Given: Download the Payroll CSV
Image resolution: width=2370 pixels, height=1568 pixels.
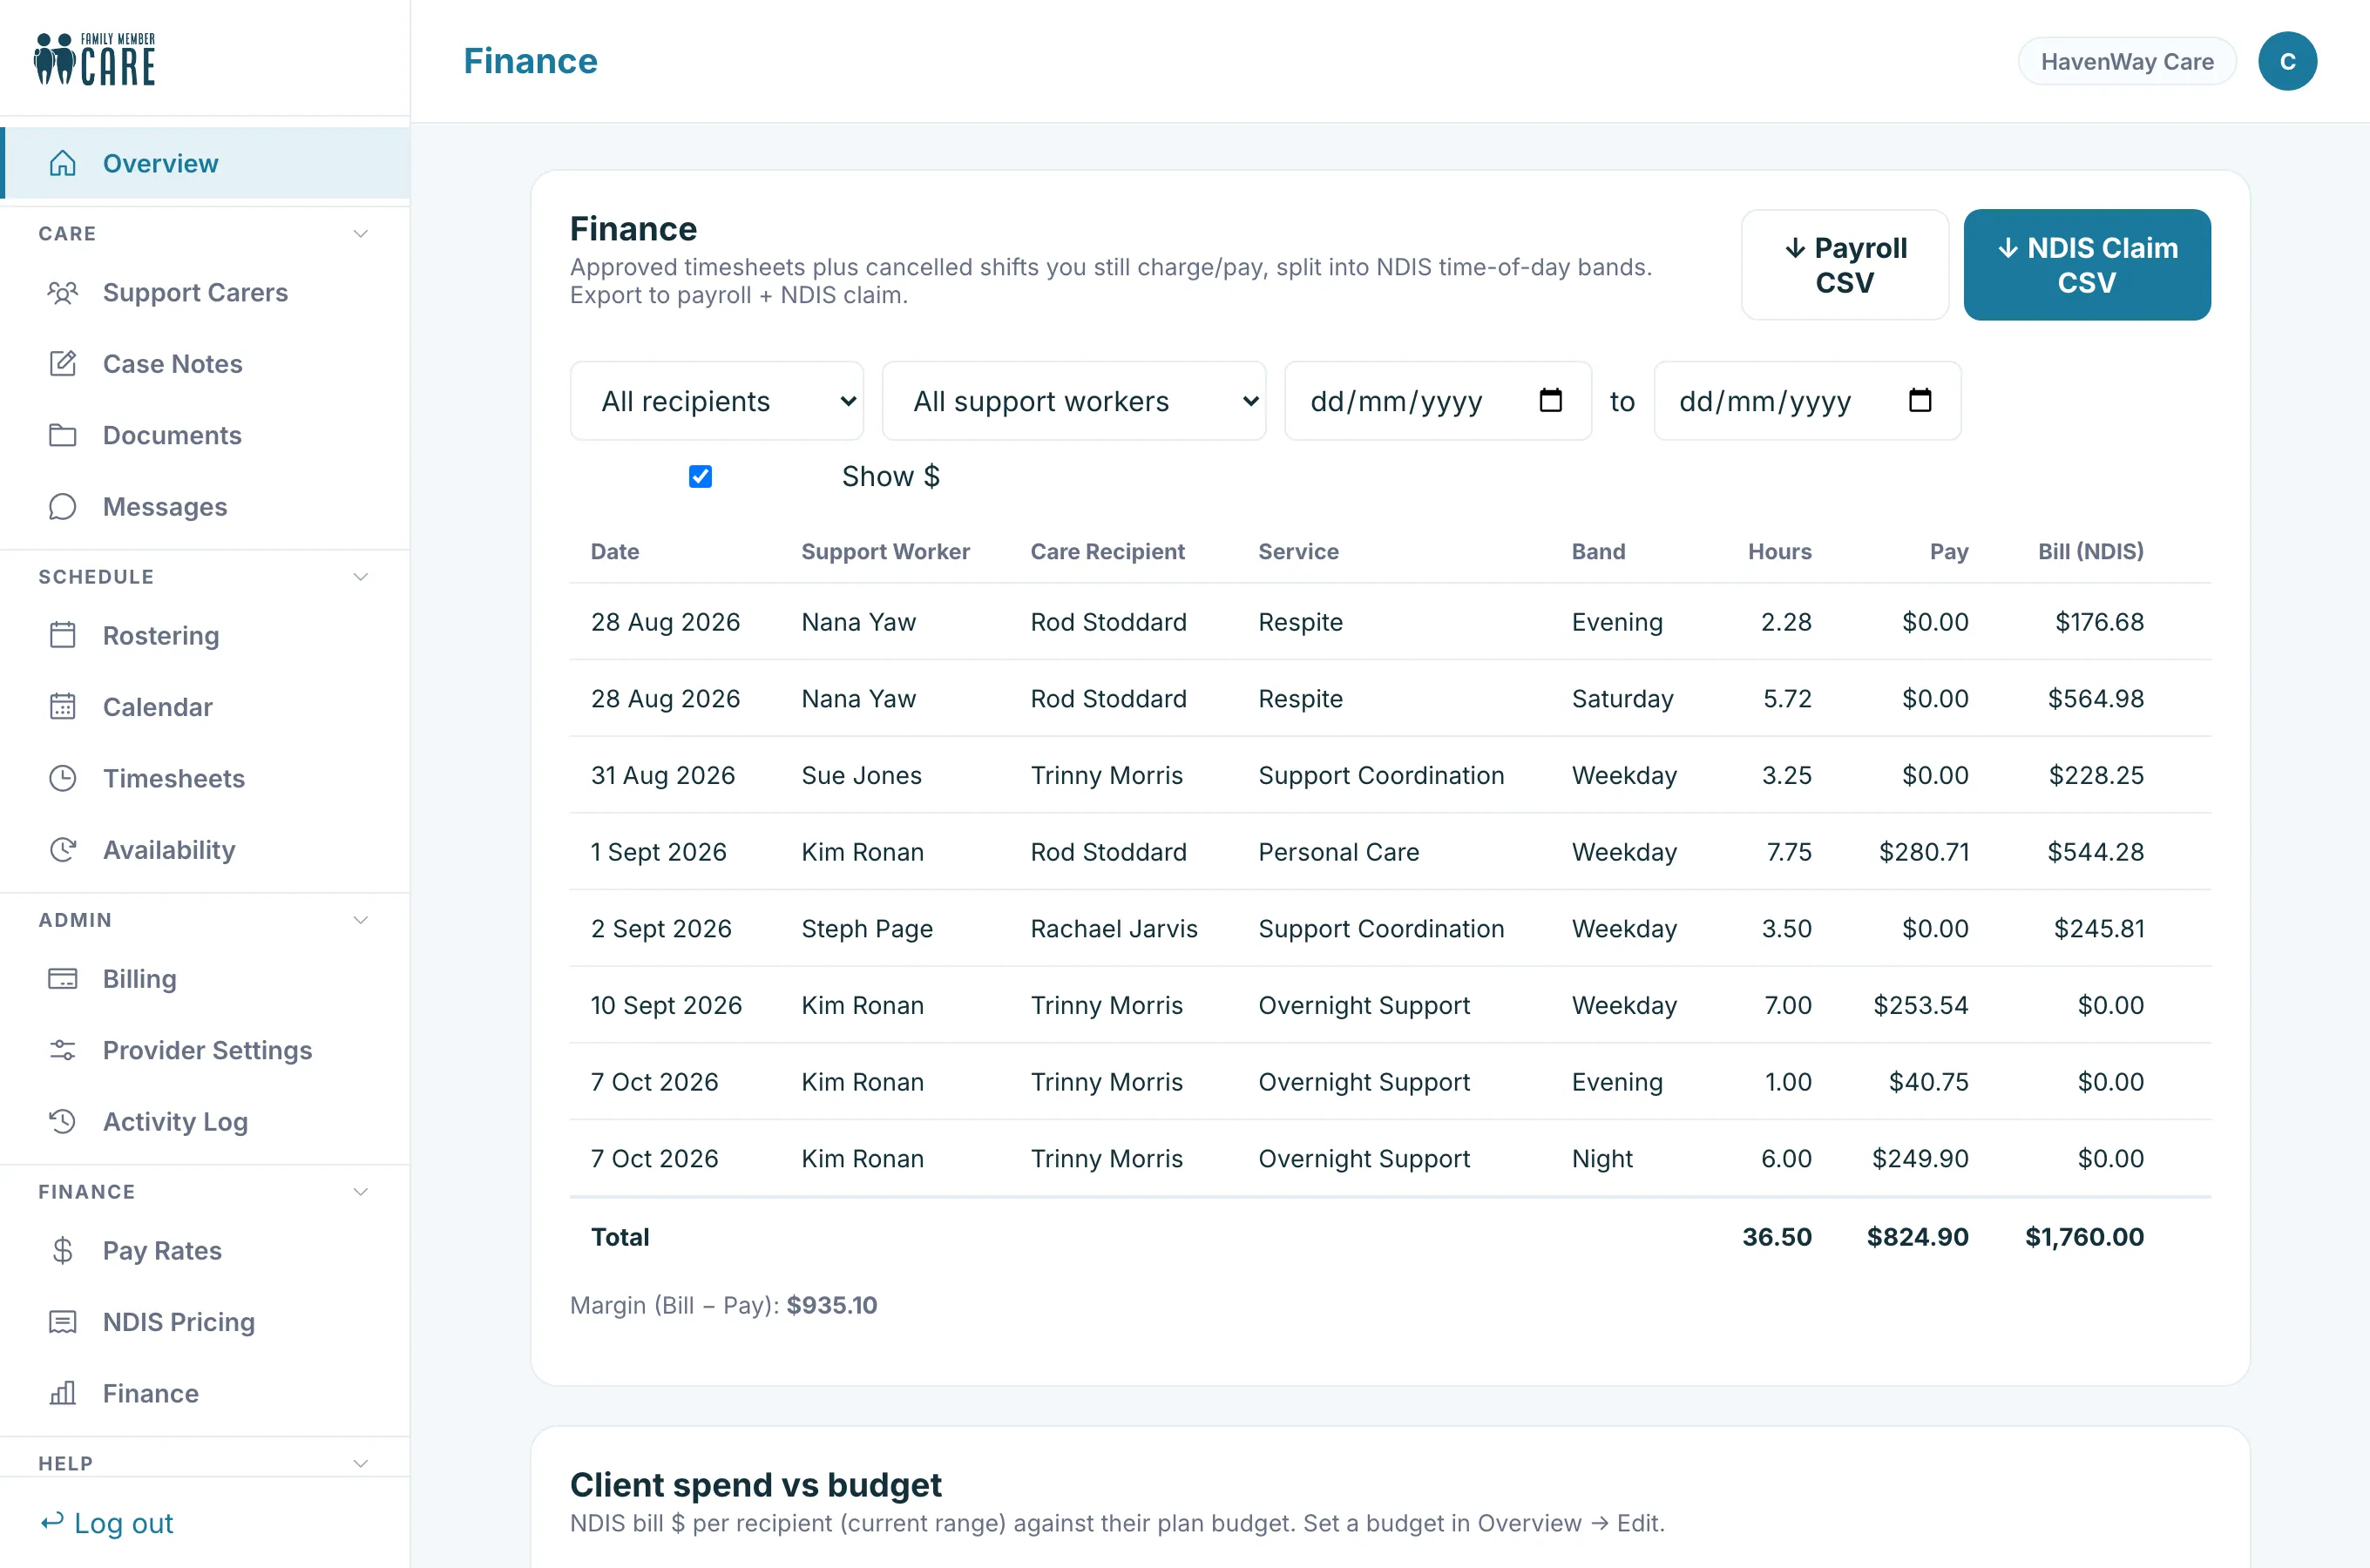Looking at the screenshot, I should point(1845,265).
